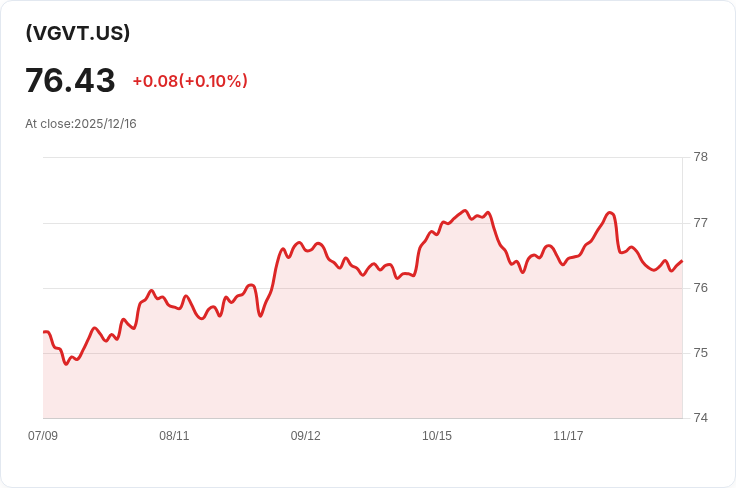The height and width of the screenshot is (488, 736).
Task: Pick the 75 label on the price axis
Action: (700, 353)
